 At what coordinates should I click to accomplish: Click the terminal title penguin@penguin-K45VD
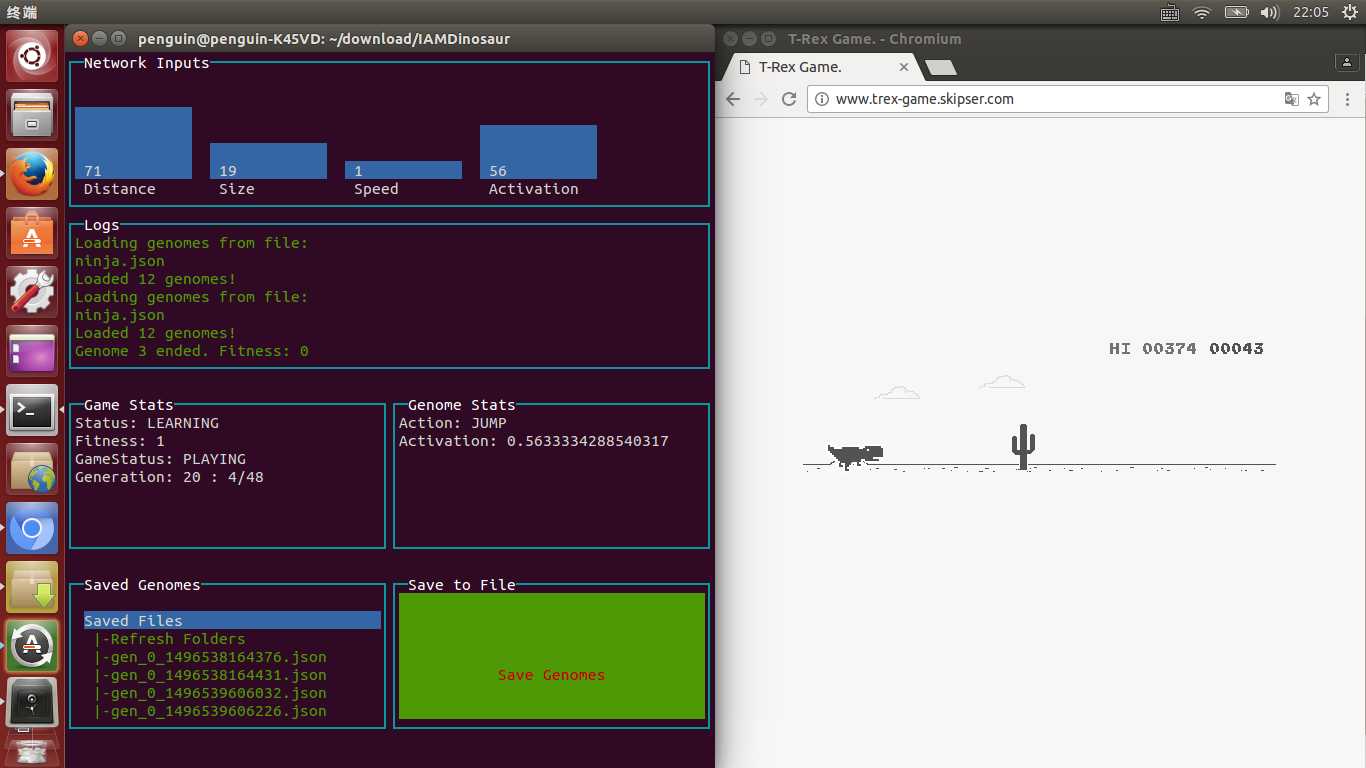pyautogui.click(x=324, y=39)
